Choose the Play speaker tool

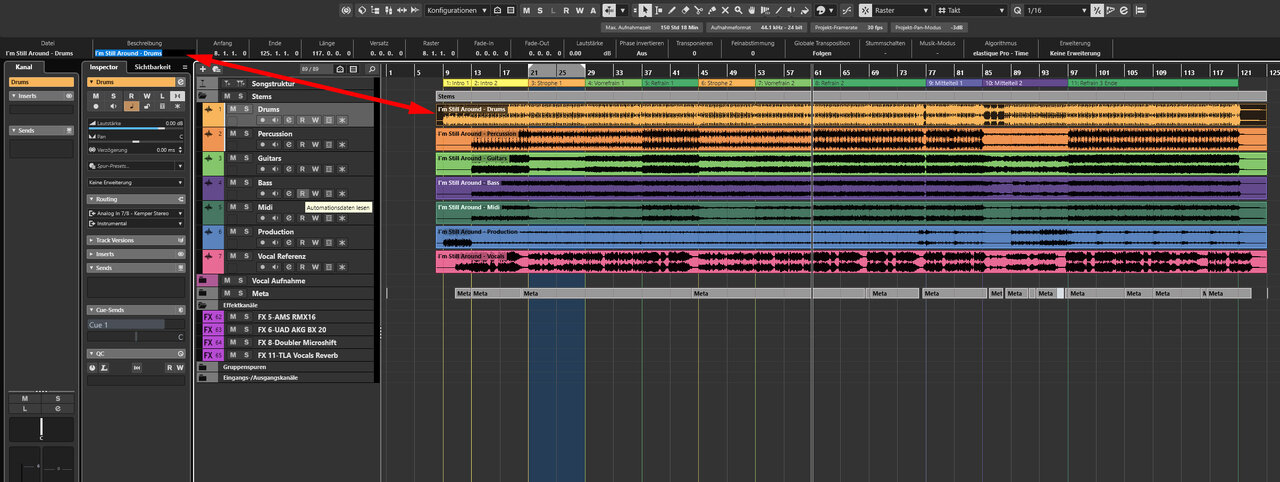point(791,10)
